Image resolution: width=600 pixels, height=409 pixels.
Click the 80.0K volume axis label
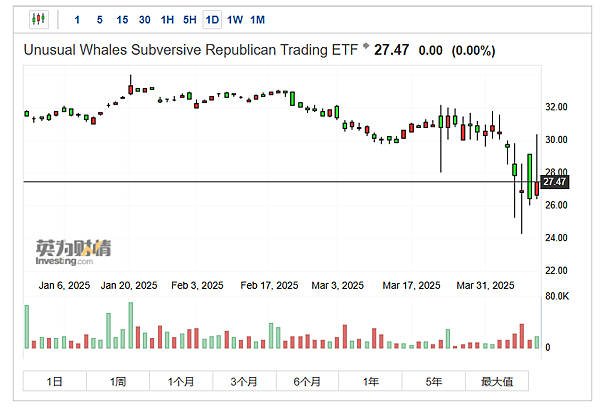[x=557, y=296]
